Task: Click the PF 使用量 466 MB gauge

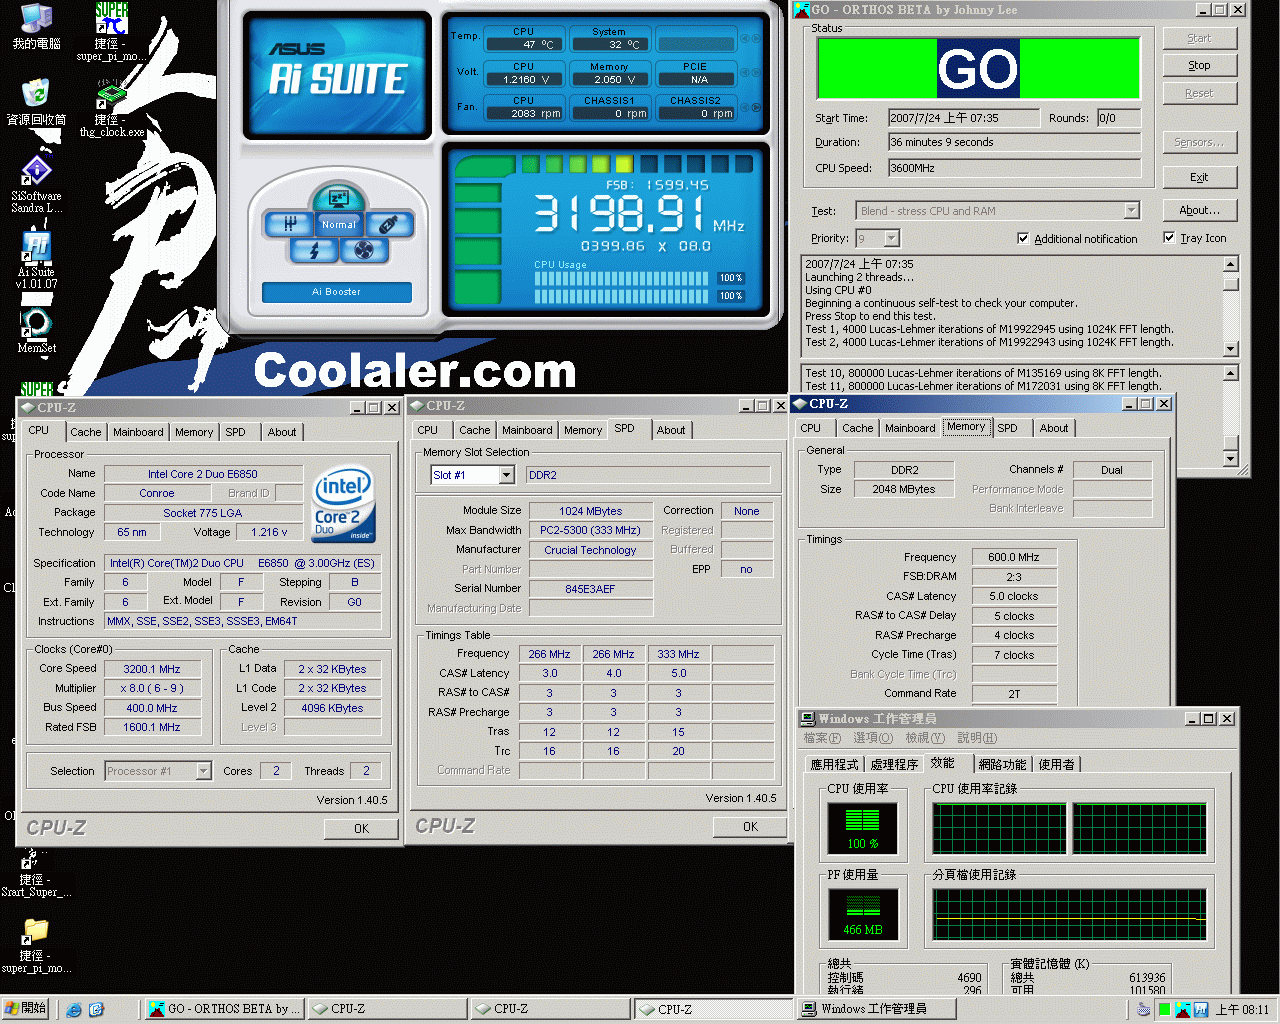Action: tap(862, 914)
